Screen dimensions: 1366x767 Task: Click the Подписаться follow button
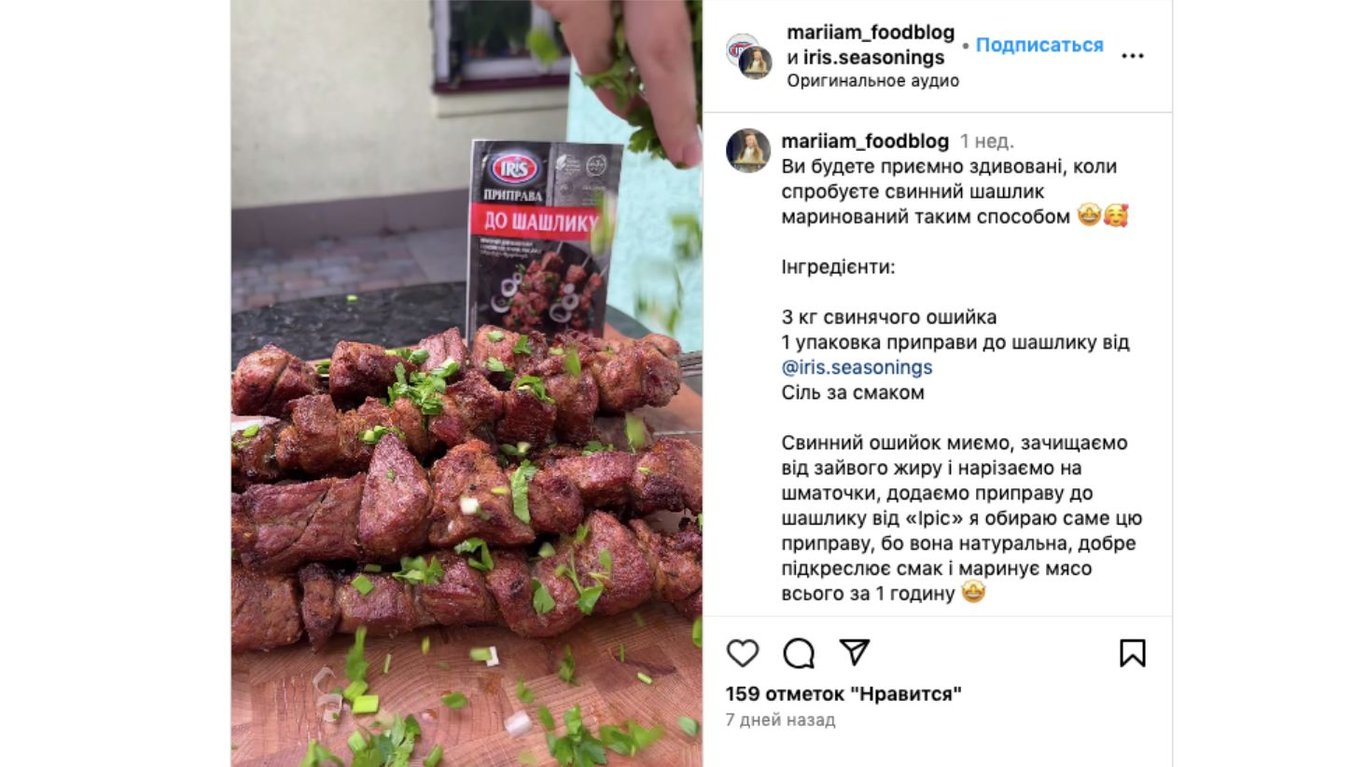pyautogui.click(x=1039, y=45)
